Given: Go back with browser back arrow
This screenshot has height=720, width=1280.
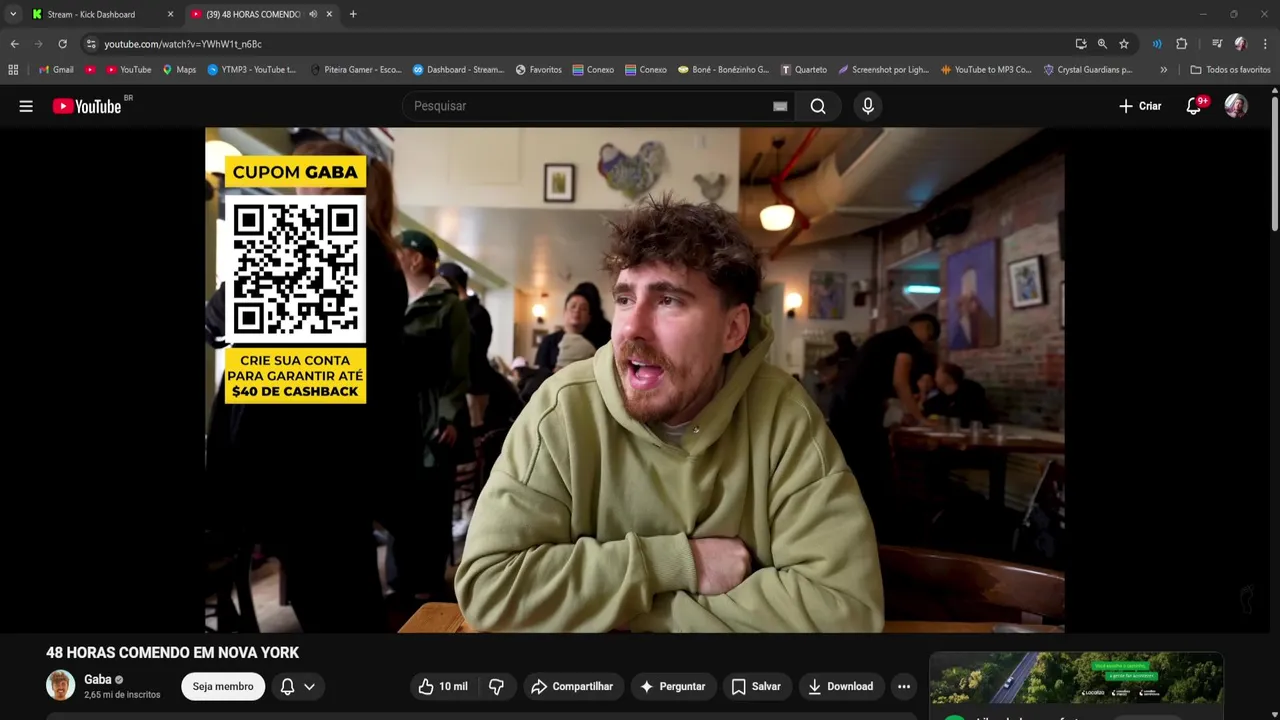Looking at the screenshot, I should [x=14, y=44].
